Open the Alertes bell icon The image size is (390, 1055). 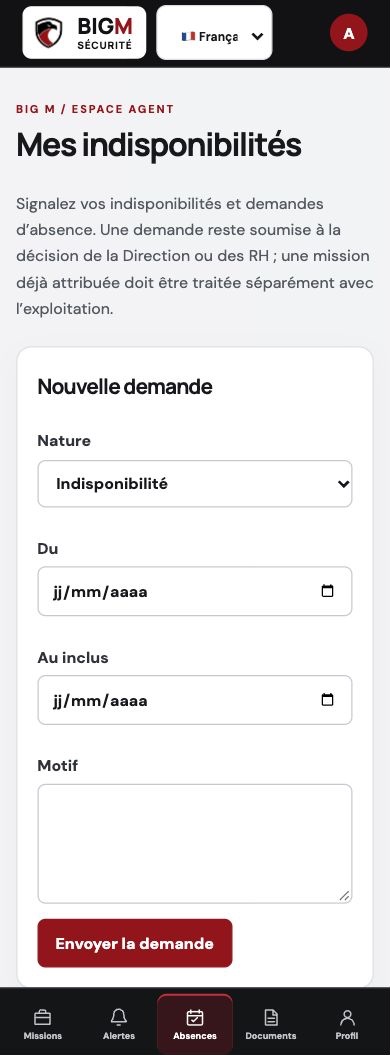click(119, 1017)
